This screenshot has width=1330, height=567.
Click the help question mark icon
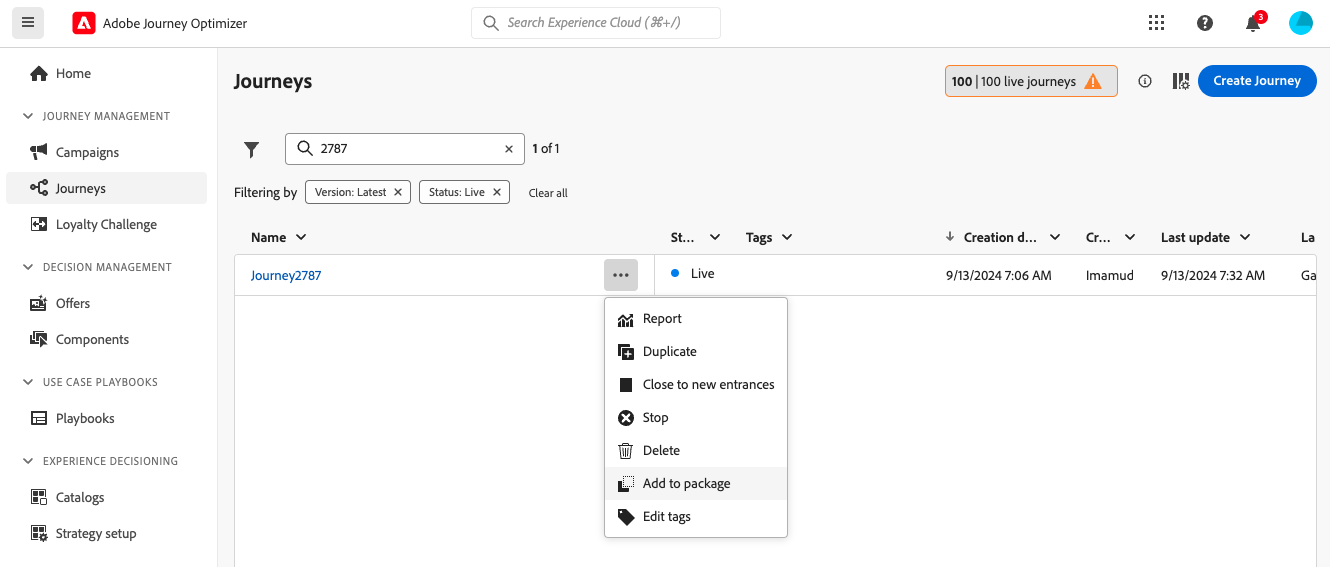click(1205, 23)
